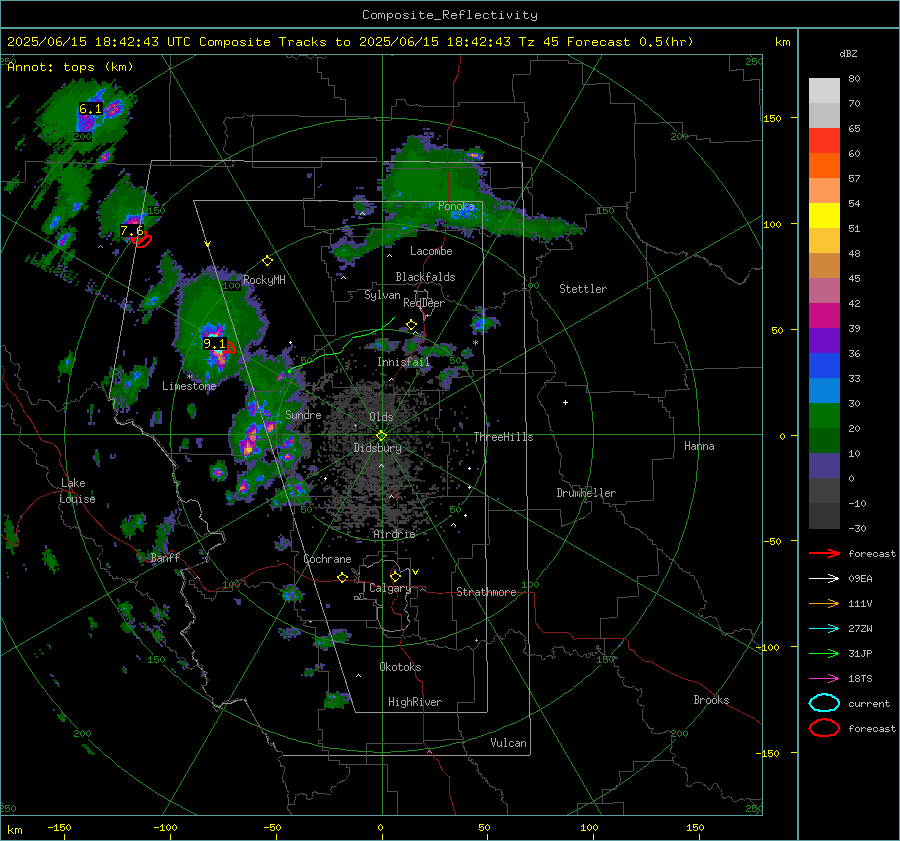Click the Airdrie city label
The width and height of the screenshot is (900, 841).
[x=394, y=534]
